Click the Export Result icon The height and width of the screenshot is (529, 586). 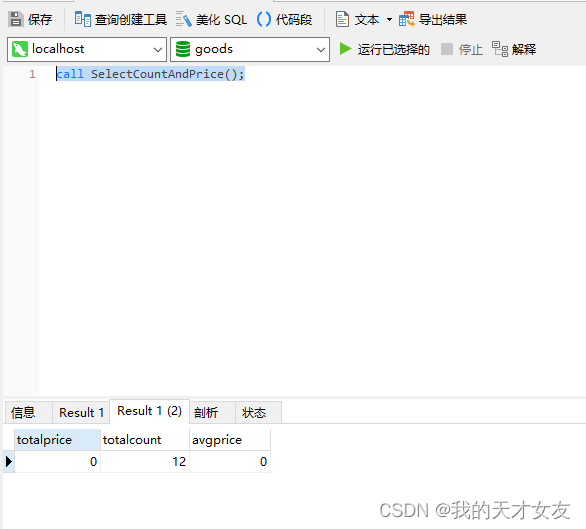[x=407, y=19]
